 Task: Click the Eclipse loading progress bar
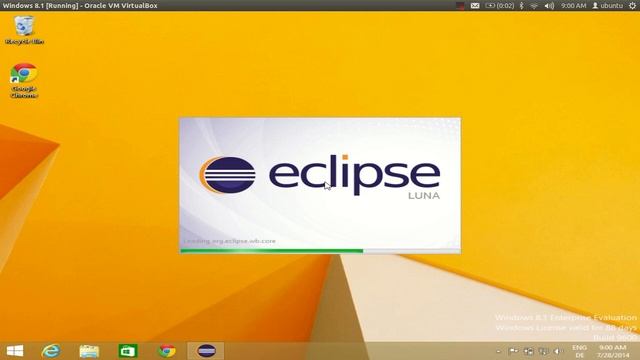click(x=320, y=251)
